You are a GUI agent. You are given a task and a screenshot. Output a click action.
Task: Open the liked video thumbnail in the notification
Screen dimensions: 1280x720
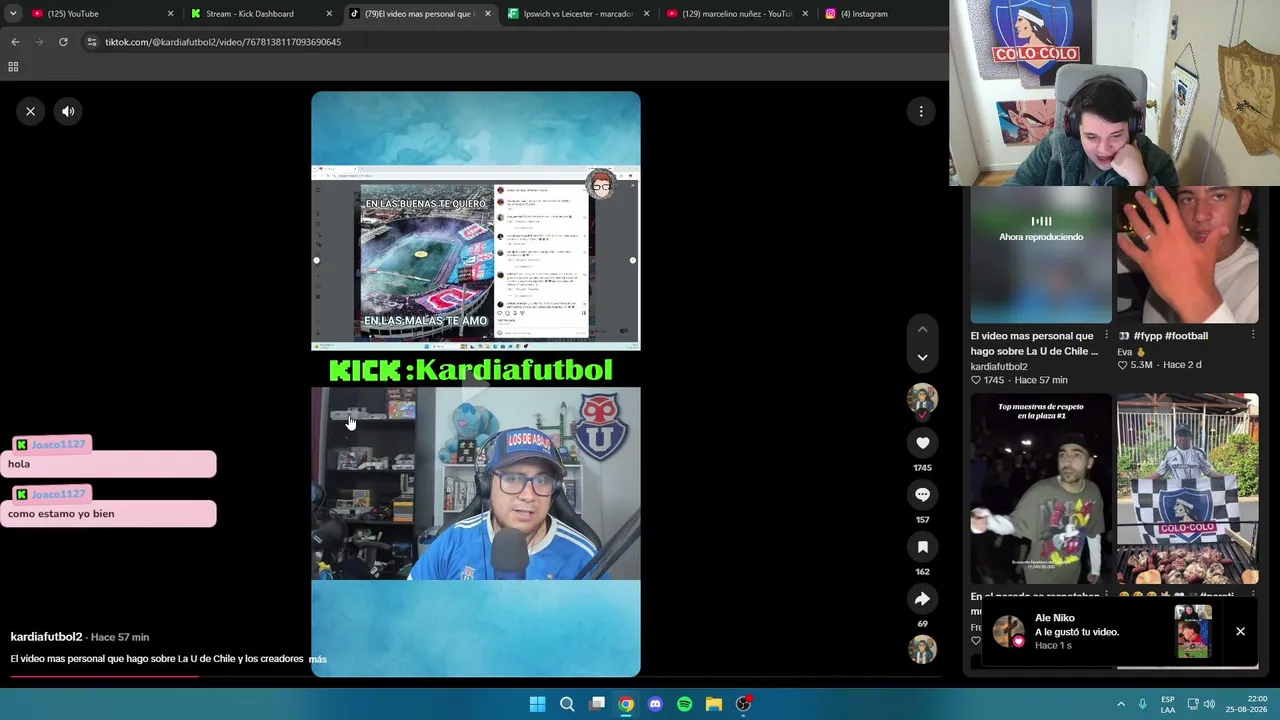(1193, 631)
